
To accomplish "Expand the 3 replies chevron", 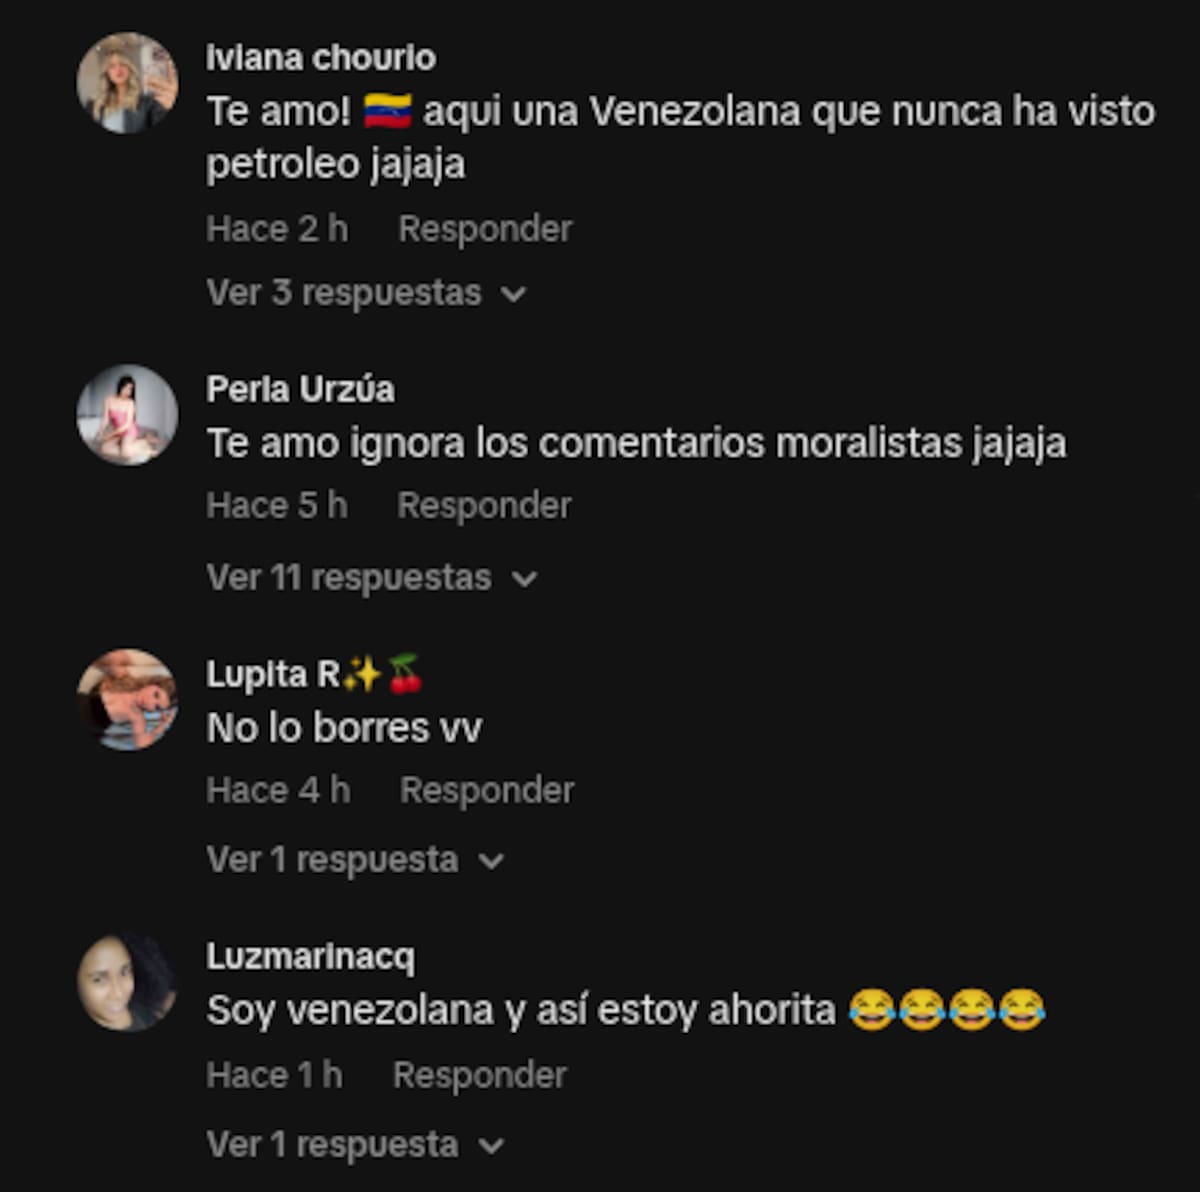I will (x=513, y=295).
